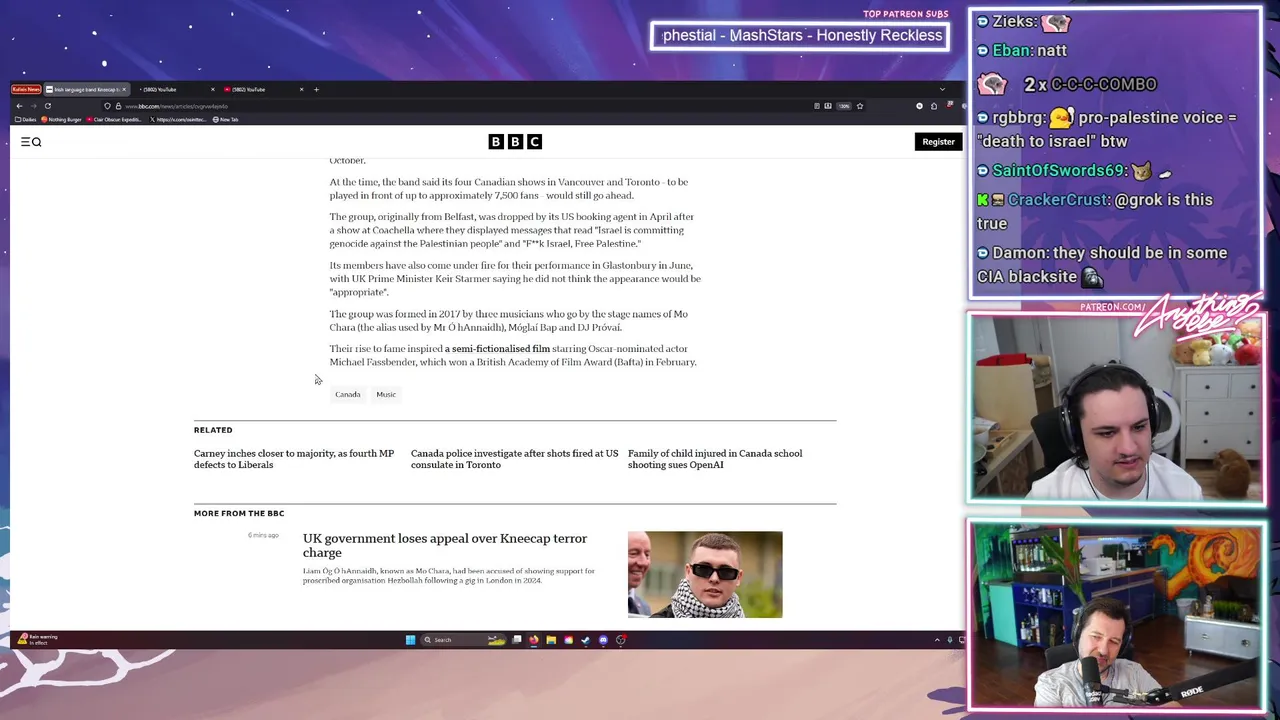Open Family of child sues OpenAI story

point(715,459)
